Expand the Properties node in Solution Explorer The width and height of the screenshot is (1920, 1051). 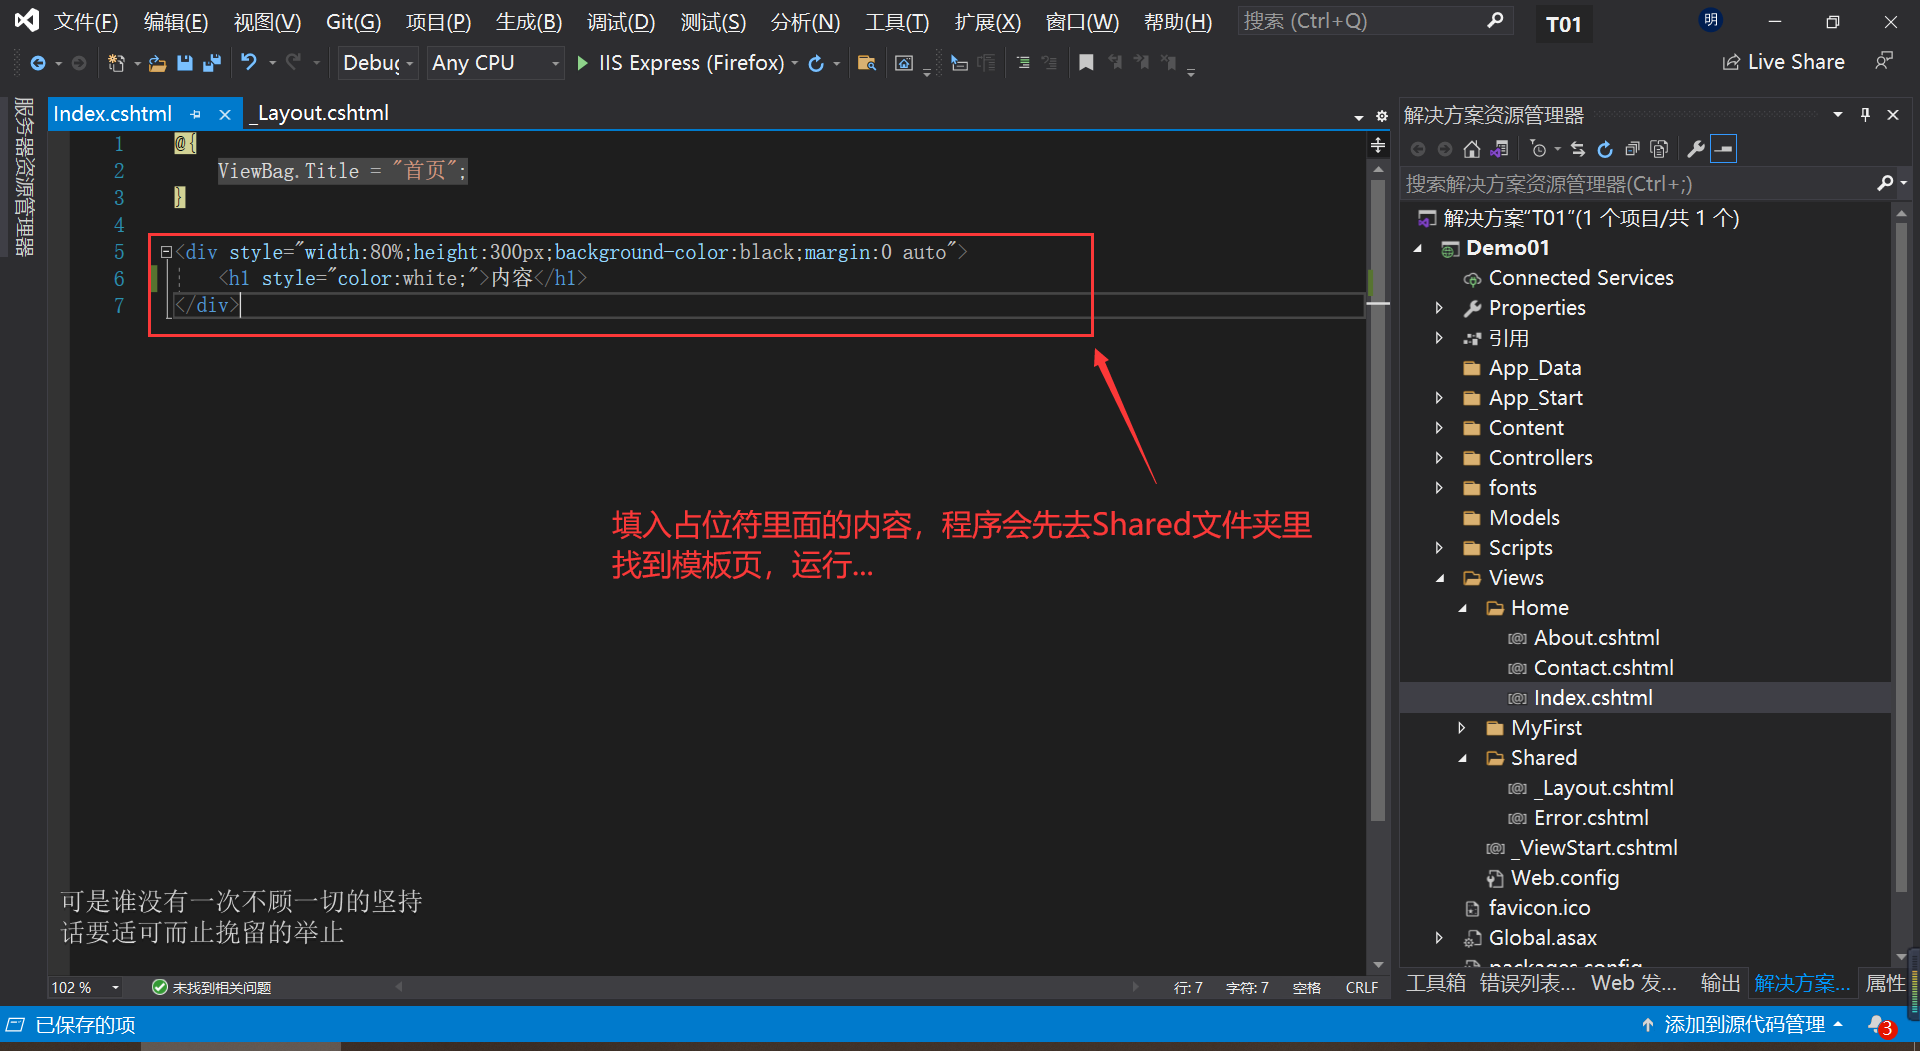pos(1439,308)
